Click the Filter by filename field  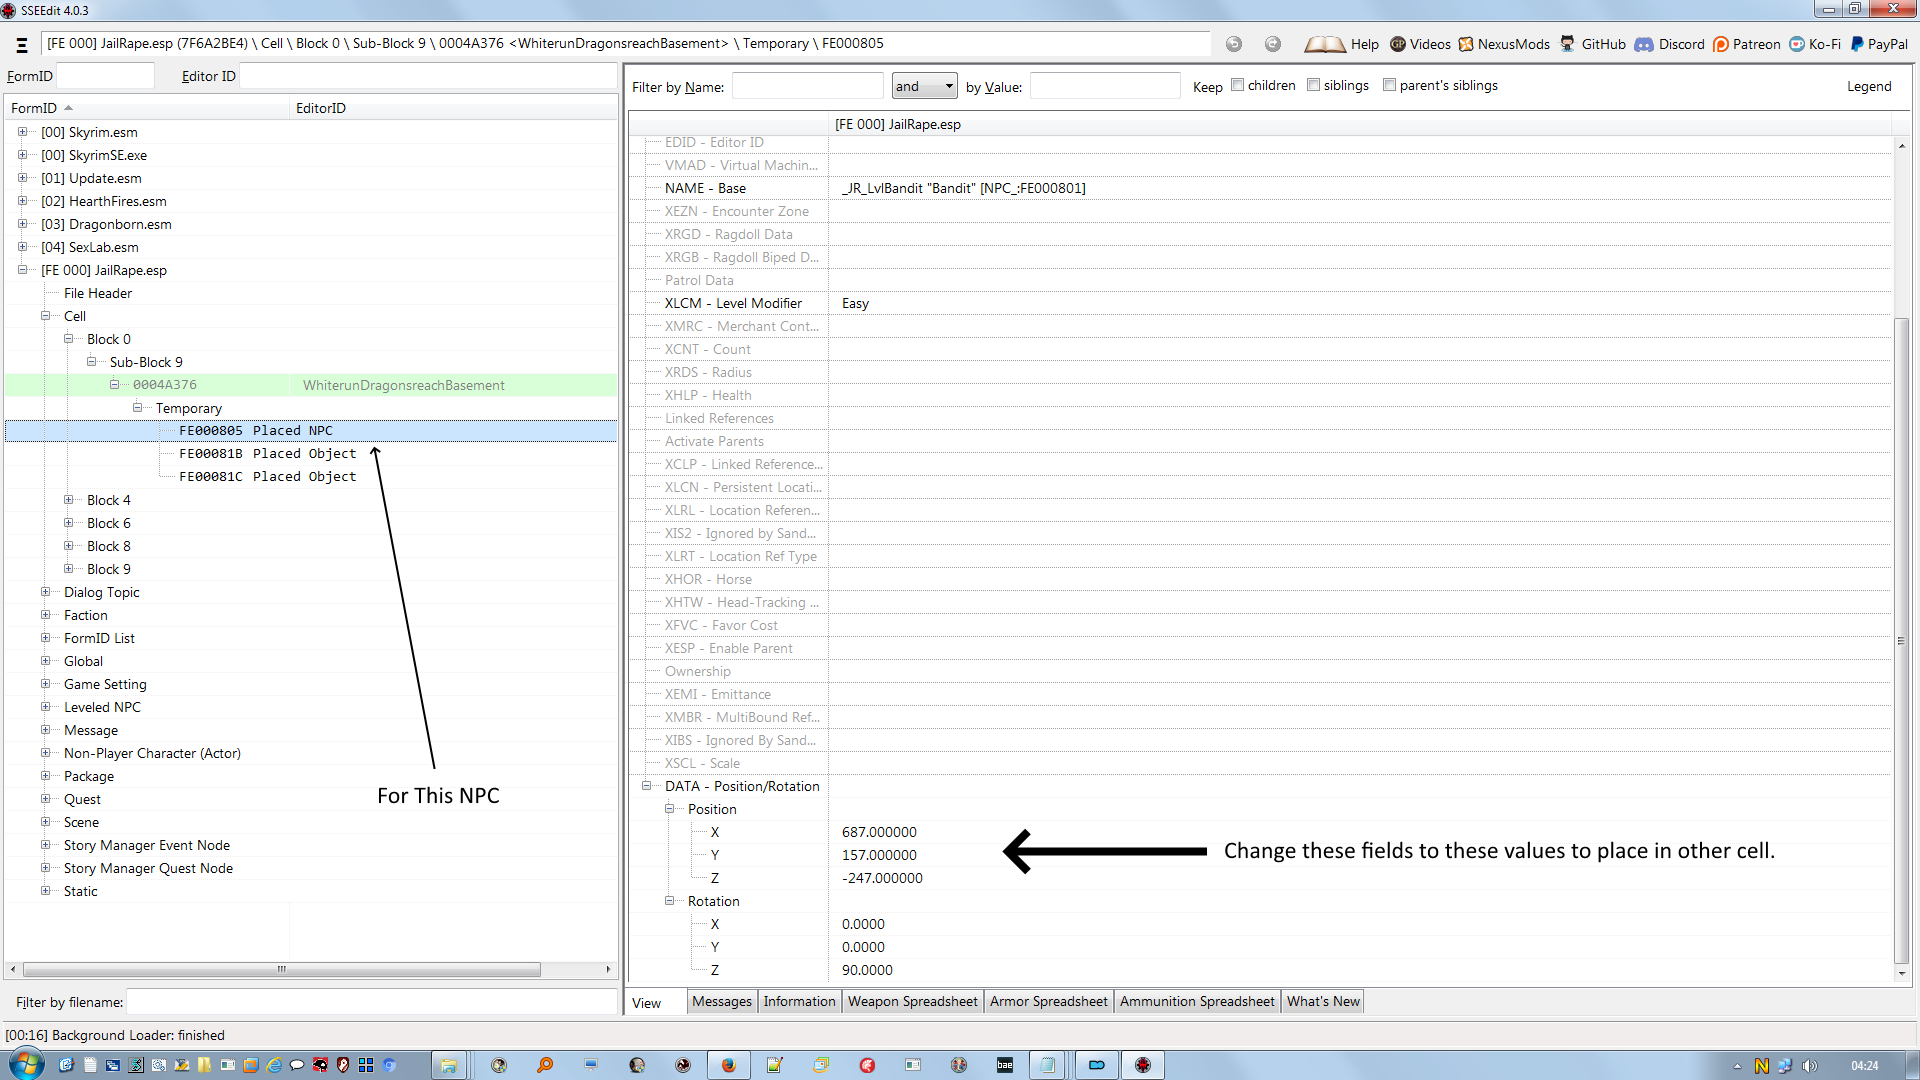click(372, 1002)
